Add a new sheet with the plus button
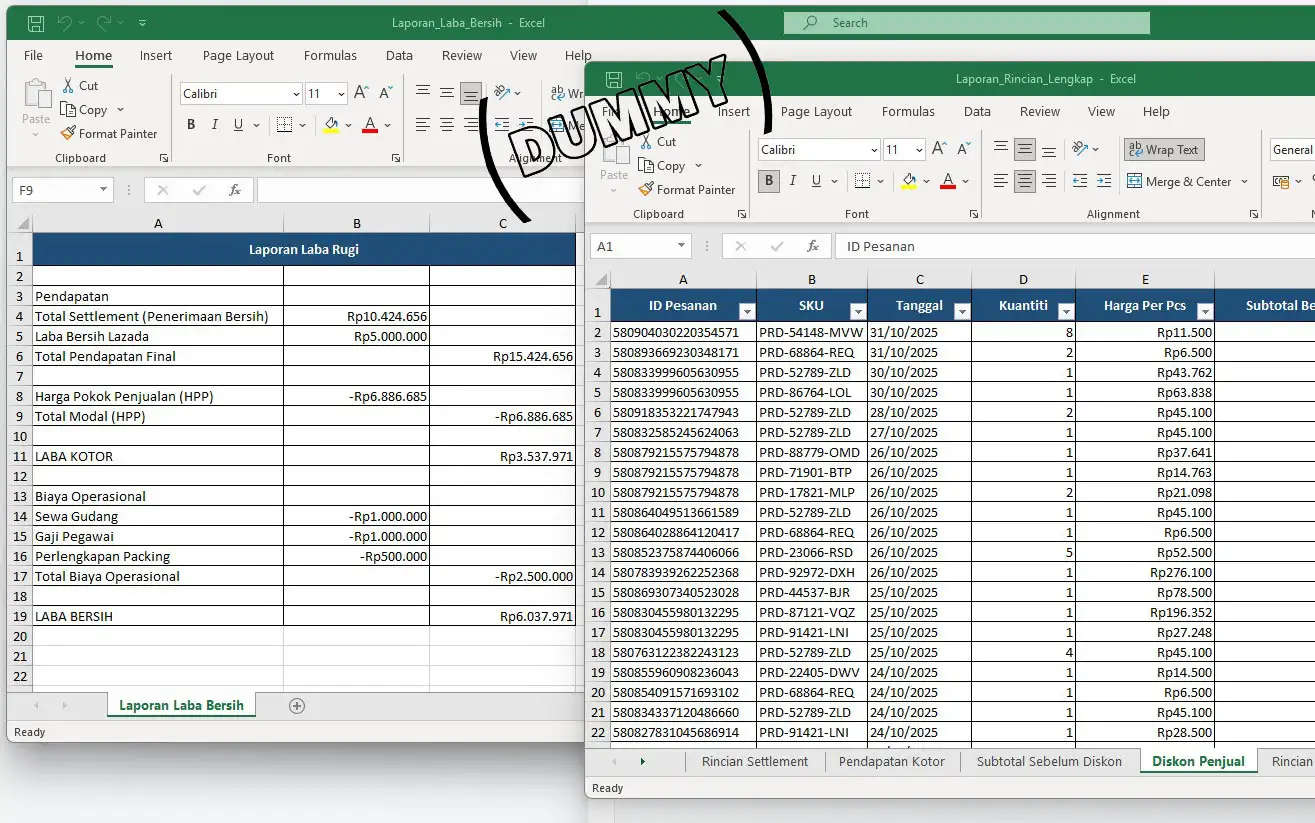The height and width of the screenshot is (823, 1315). [x=296, y=705]
